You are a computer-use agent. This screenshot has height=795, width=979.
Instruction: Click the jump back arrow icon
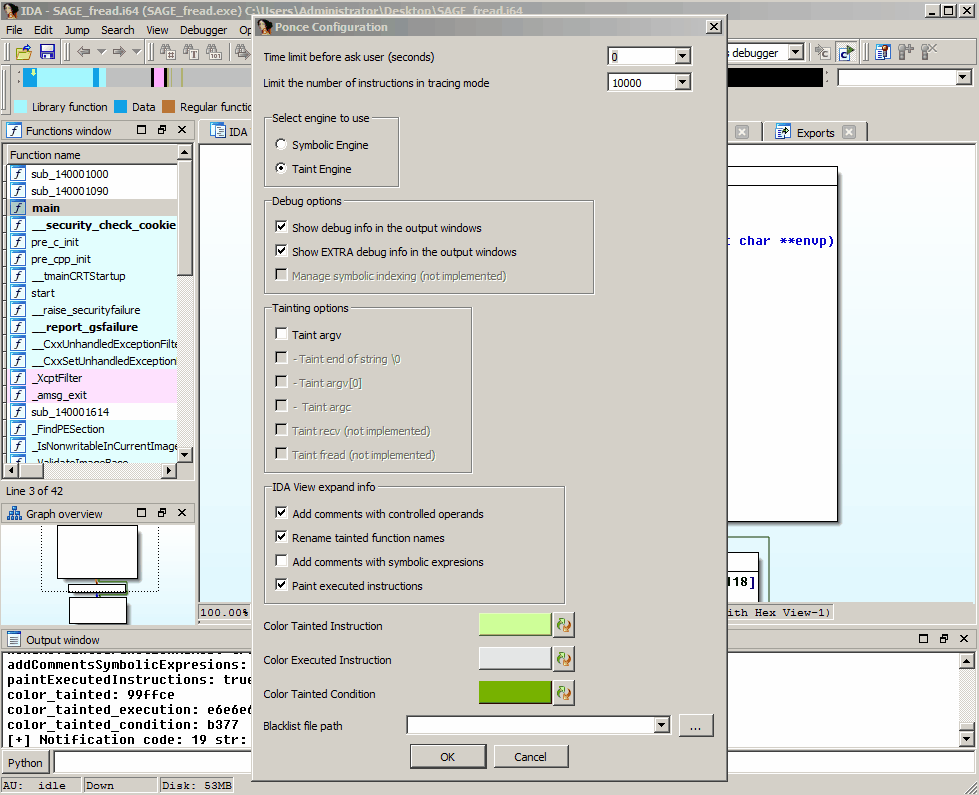point(84,52)
